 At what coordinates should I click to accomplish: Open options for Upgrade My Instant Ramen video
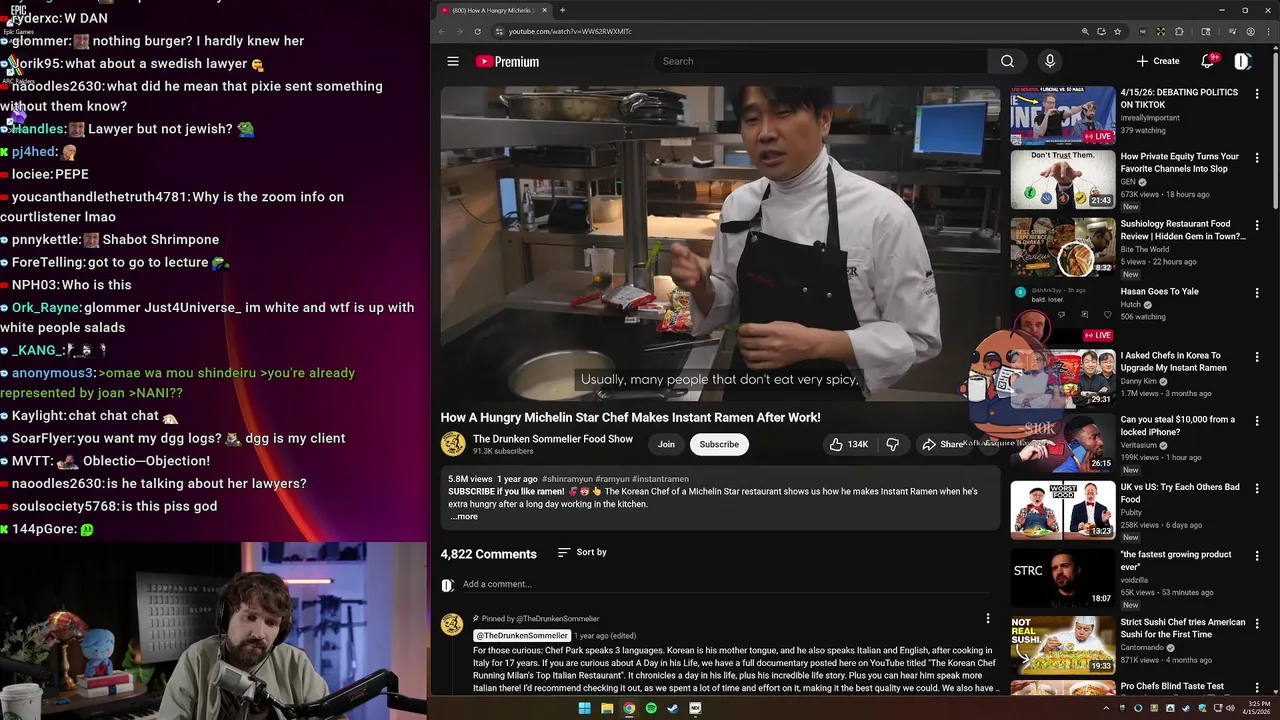click(x=1257, y=357)
